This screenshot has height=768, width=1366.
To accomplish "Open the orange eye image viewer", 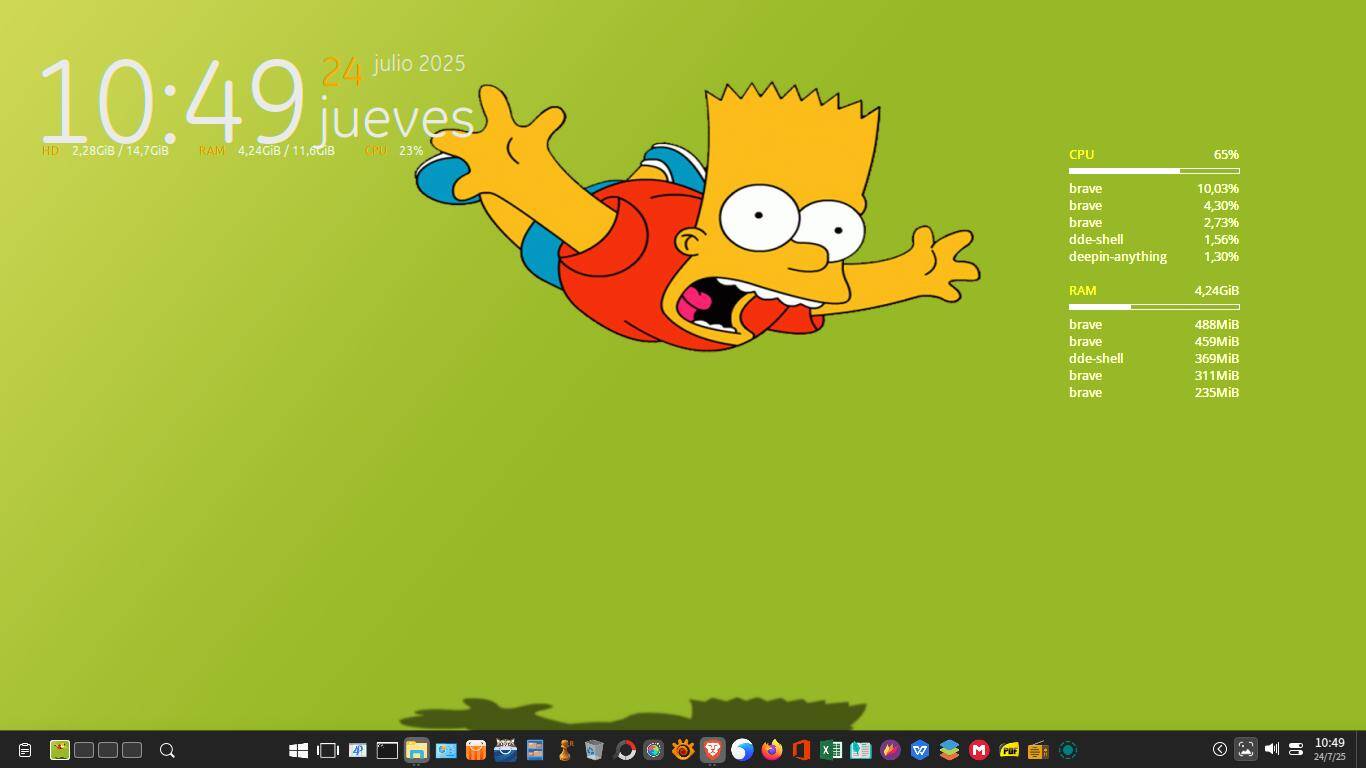I will tap(683, 750).
